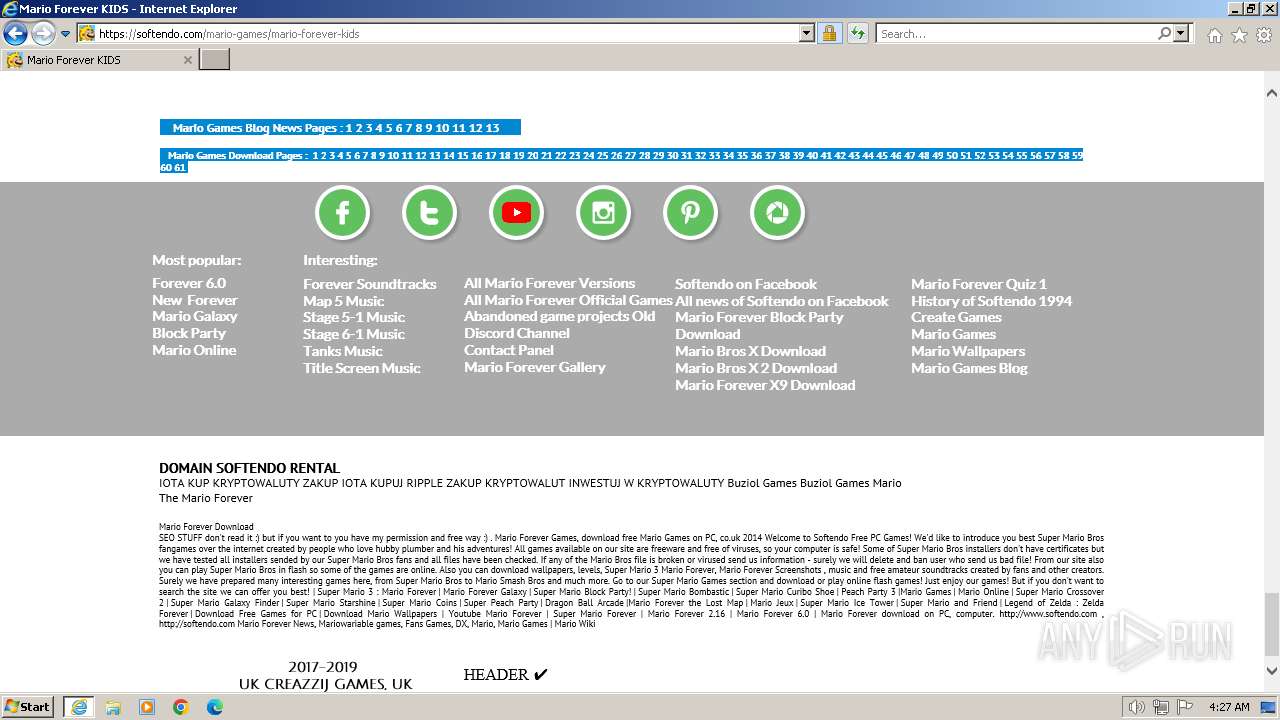Click the Search input box
The image size is (1280, 720).
(1016, 33)
